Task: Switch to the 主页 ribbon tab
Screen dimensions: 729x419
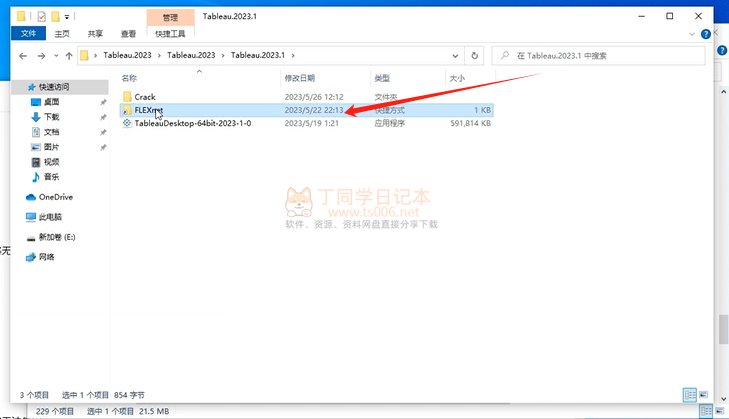Action: [62, 33]
